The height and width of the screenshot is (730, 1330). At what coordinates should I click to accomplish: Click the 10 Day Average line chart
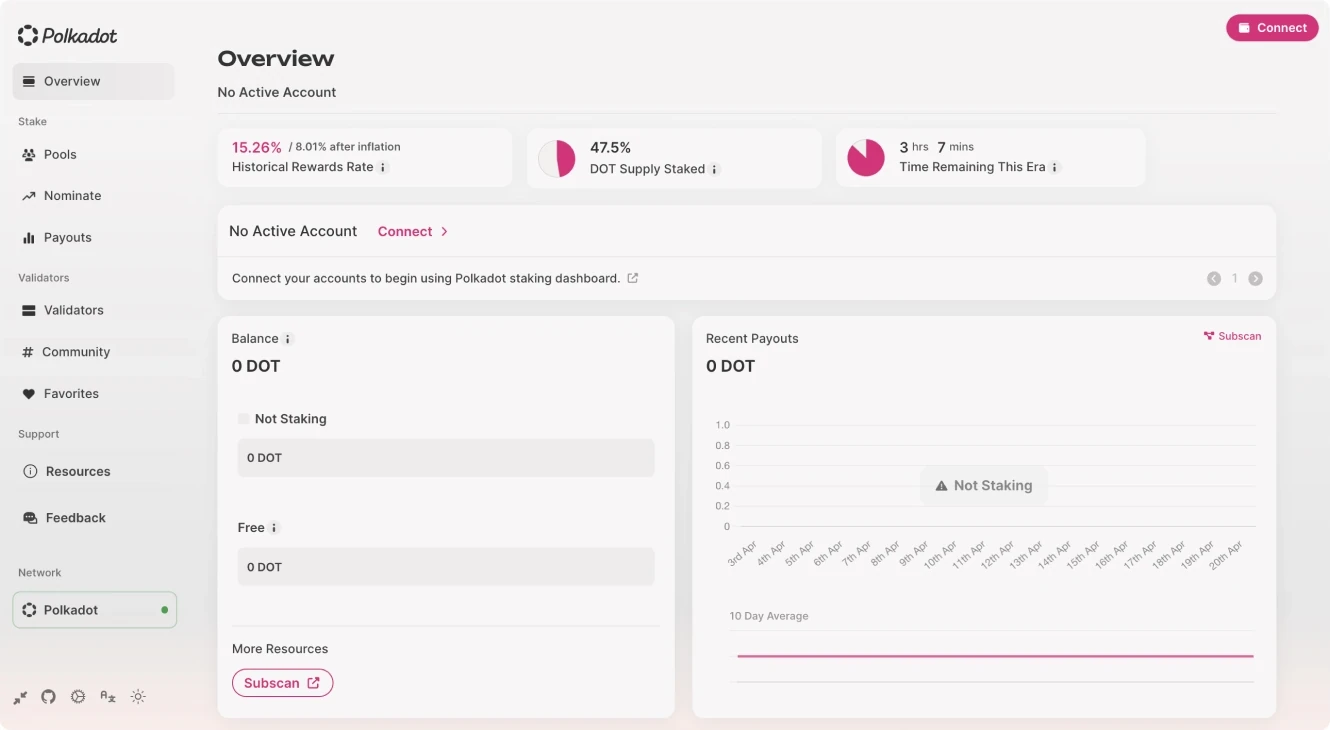point(995,656)
